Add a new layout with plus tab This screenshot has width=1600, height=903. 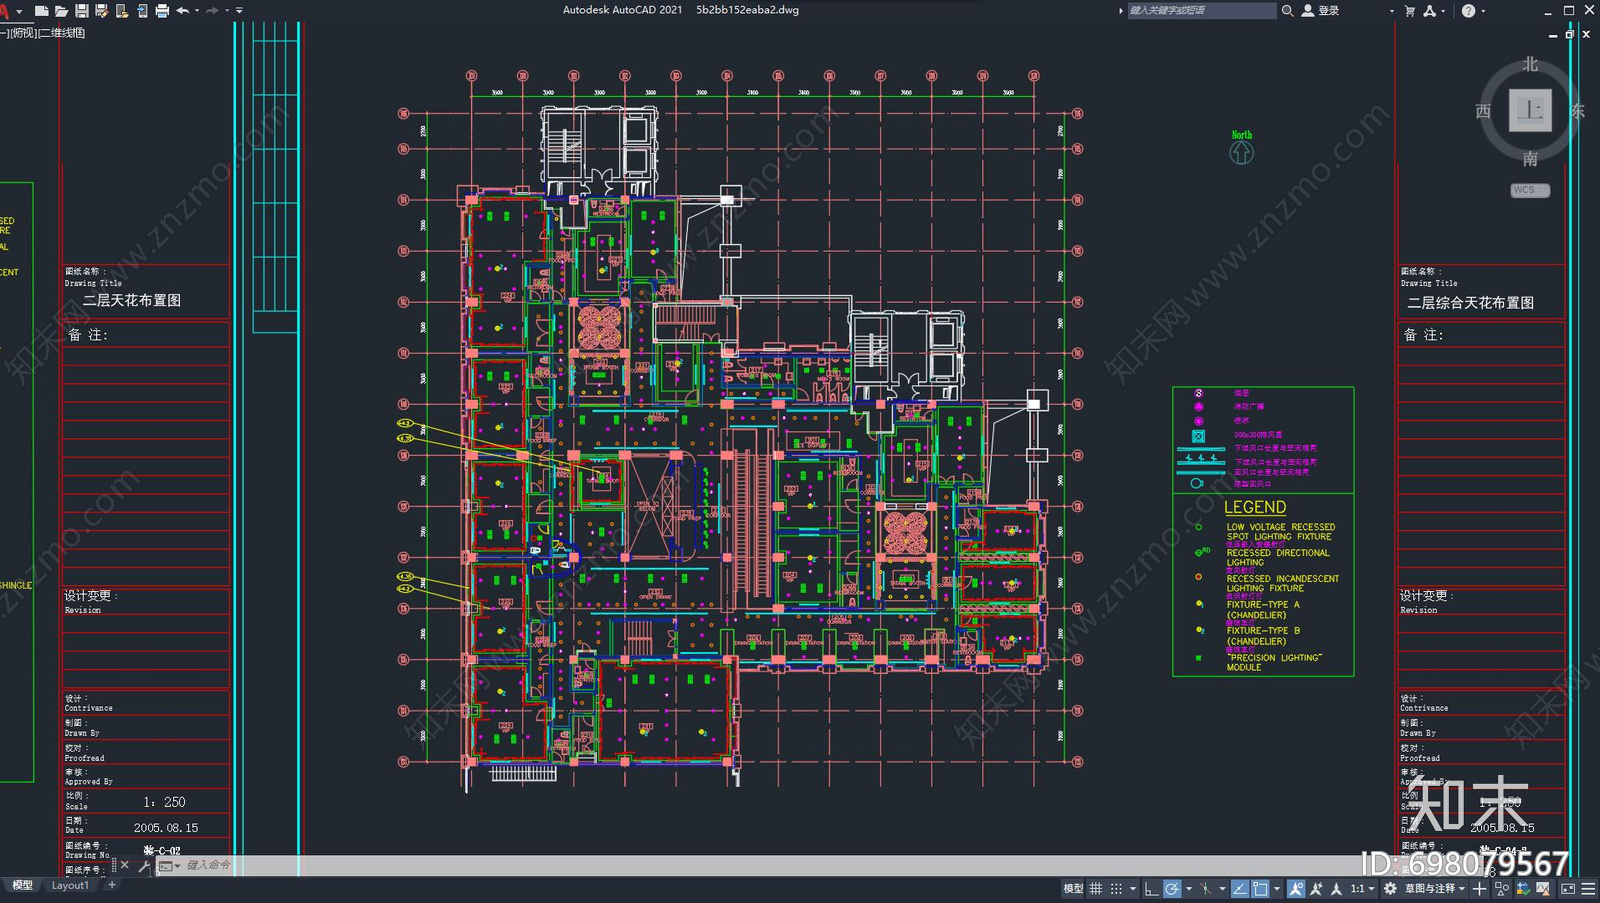click(112, 885)
